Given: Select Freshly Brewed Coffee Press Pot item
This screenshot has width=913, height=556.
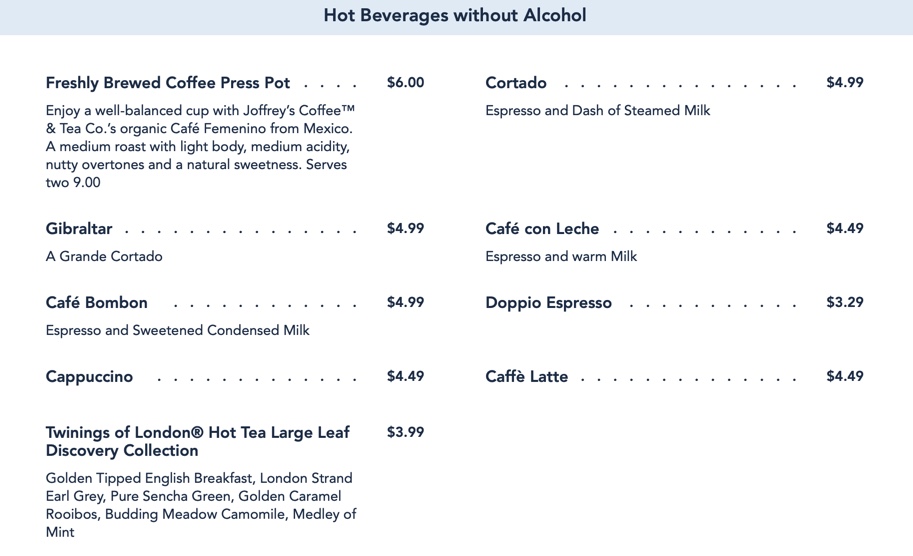Looking at the screenshot, I should click(168, 83).
